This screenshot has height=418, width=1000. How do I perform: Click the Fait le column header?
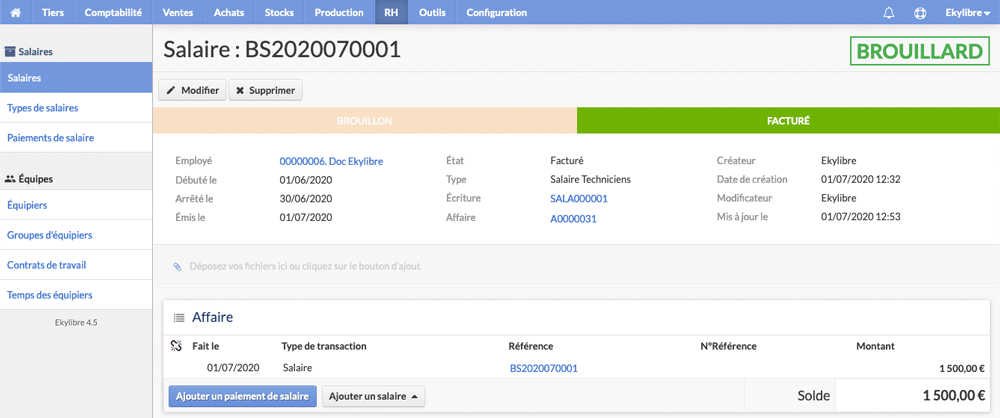pyautogui.click(x=206, y=346)
